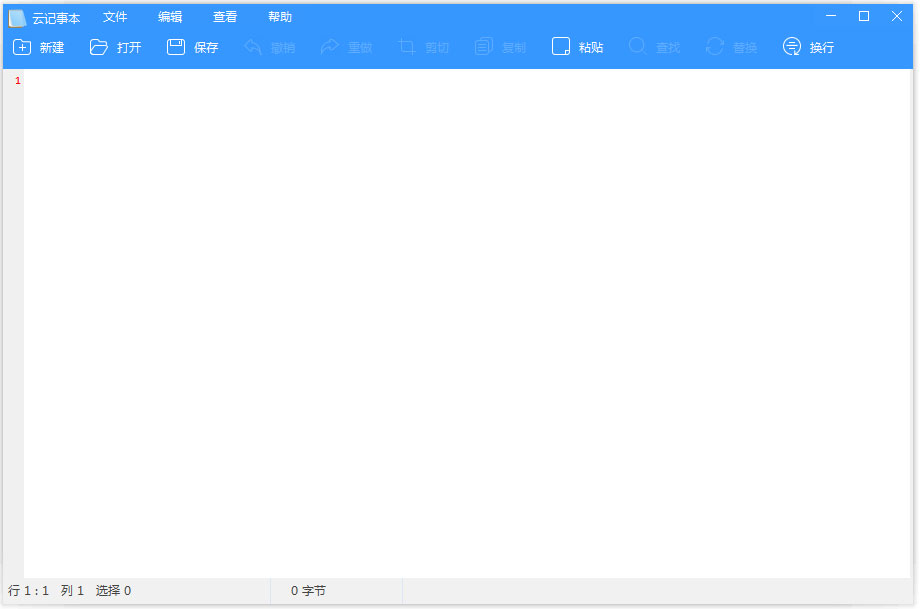Click the 新建 (New) toolbar icon
Viewport: 920px width, 609px height.
22,47
